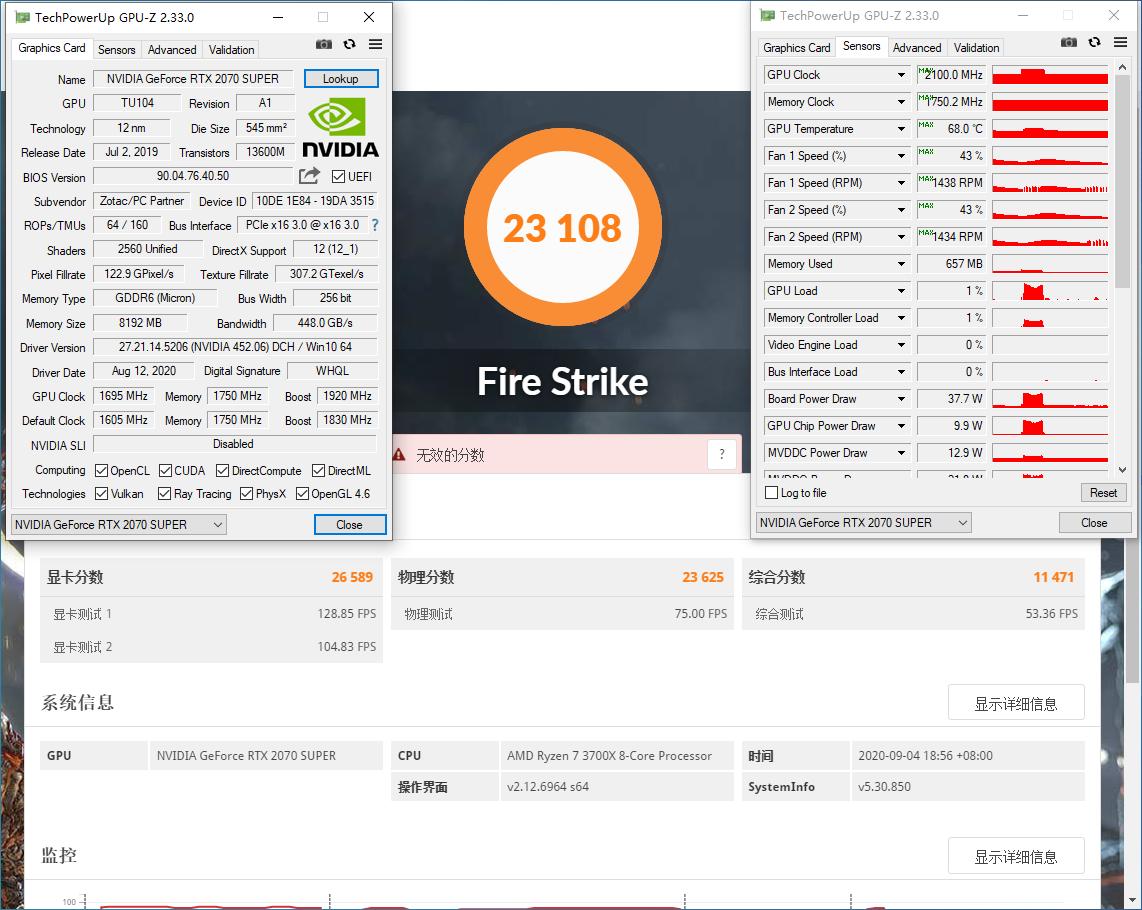Click Driver Version field value
This screenshot has width=1142, height=910.
(235, 347)
